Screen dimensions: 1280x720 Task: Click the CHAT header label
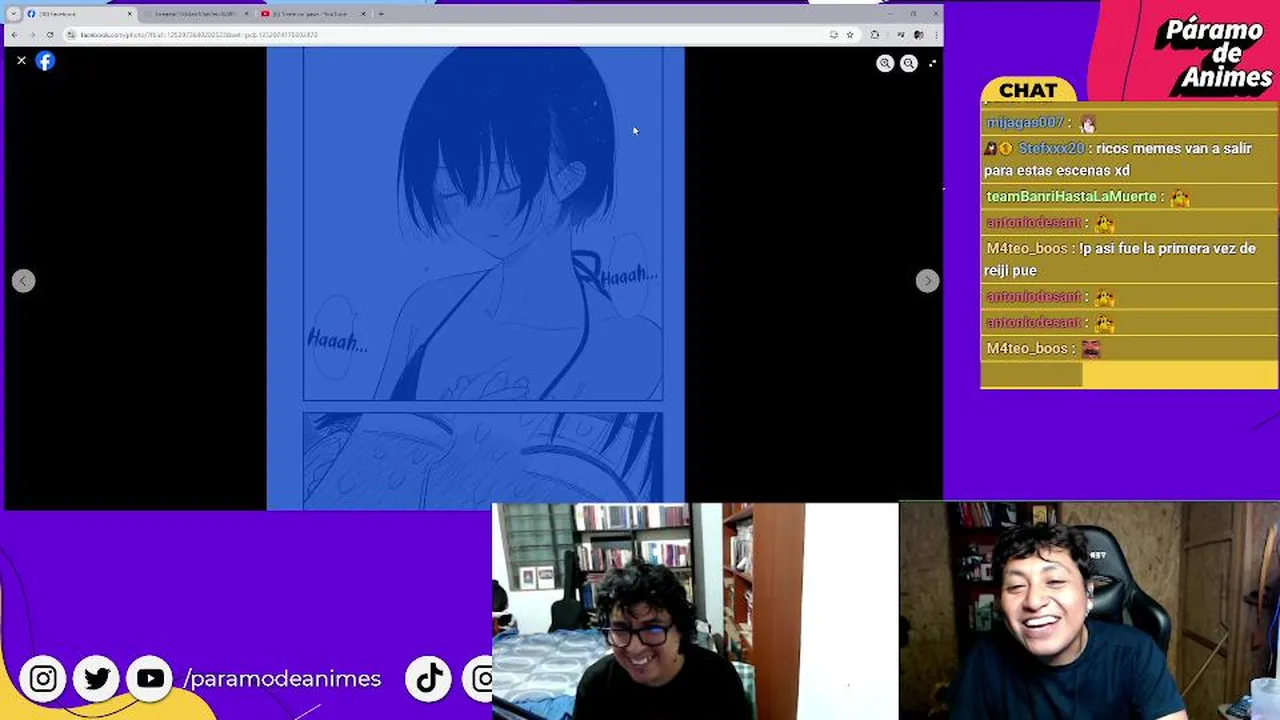[1028, 91]
